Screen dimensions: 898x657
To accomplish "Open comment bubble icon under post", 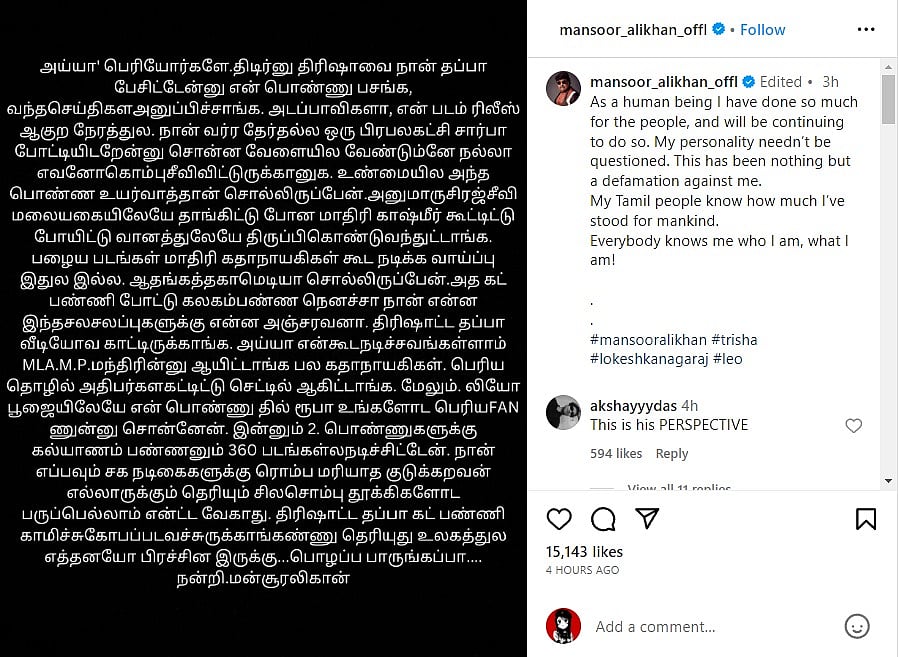I will 603,519.
